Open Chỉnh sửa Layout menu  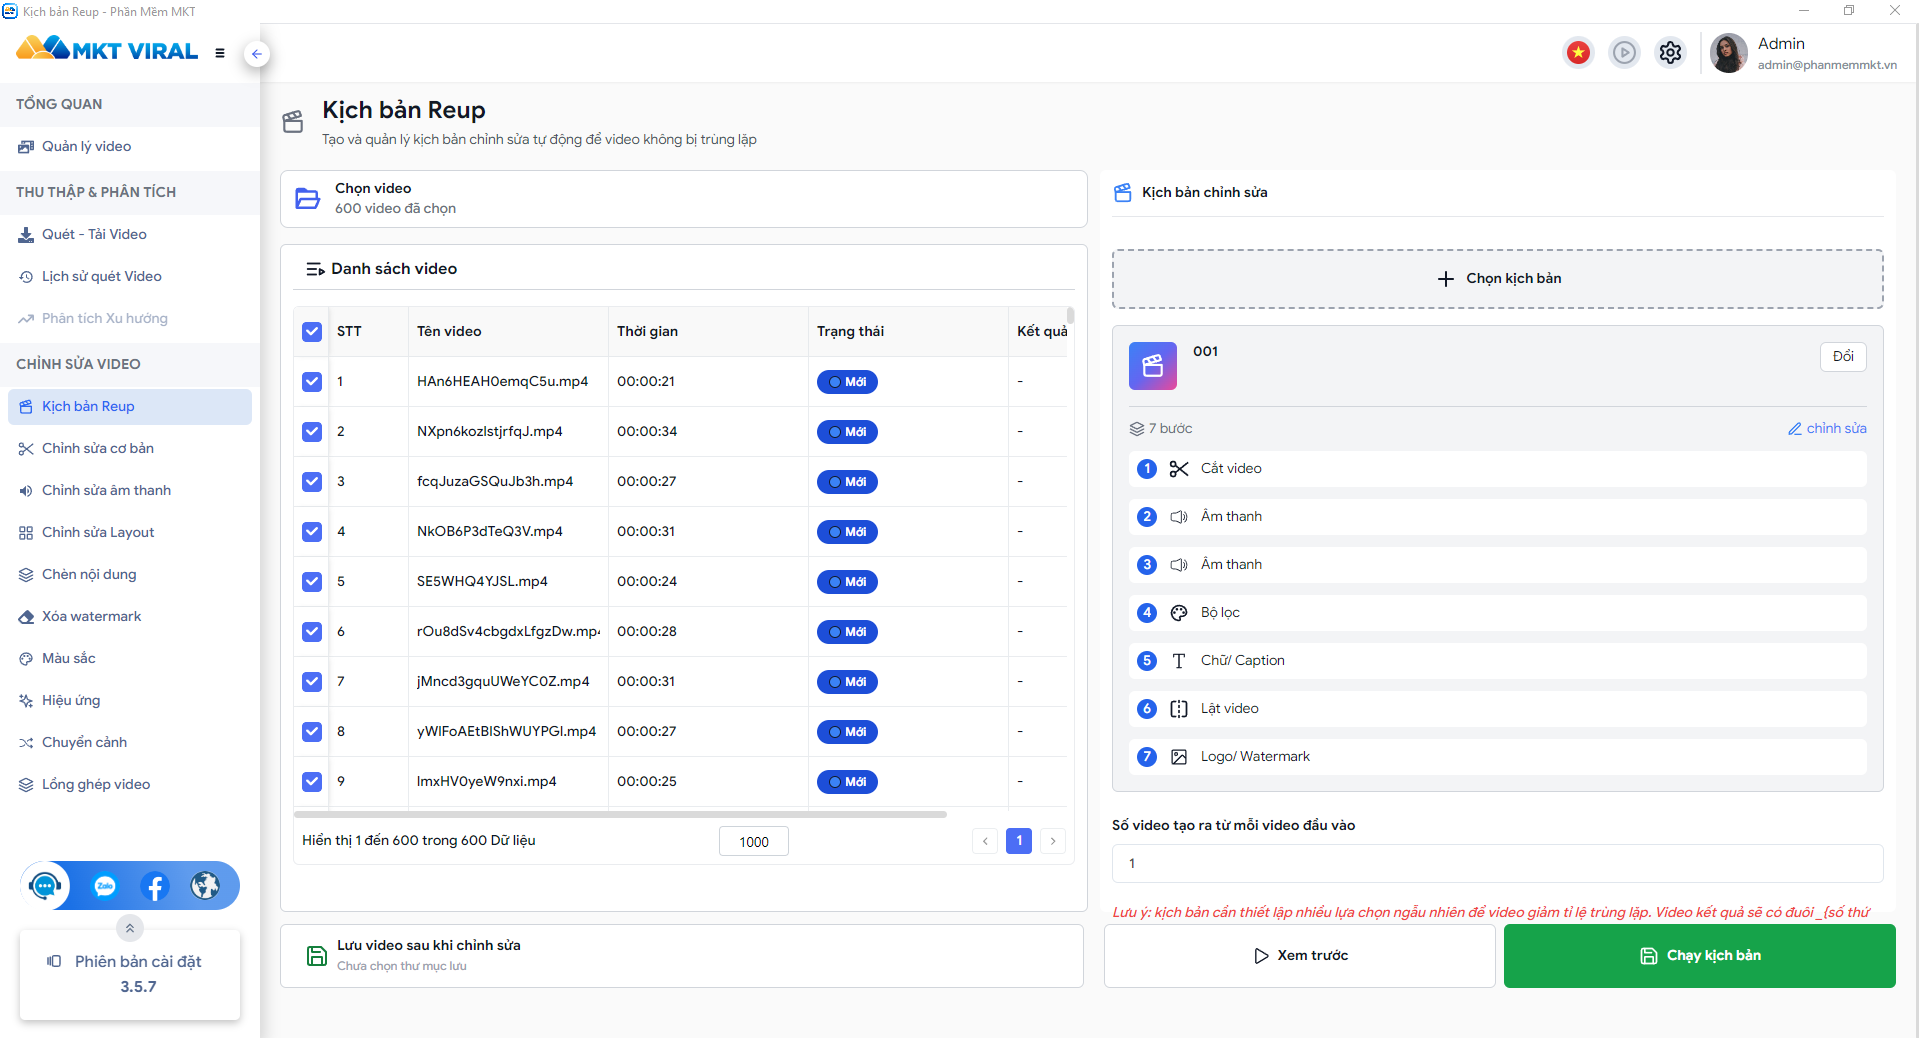(130, 533)
